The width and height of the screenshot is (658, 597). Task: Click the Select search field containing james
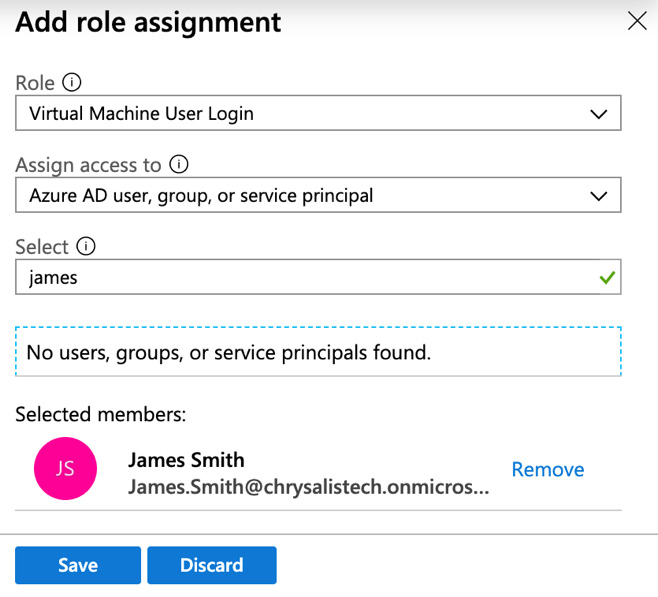pyautogui.click(x=300, y=278)
